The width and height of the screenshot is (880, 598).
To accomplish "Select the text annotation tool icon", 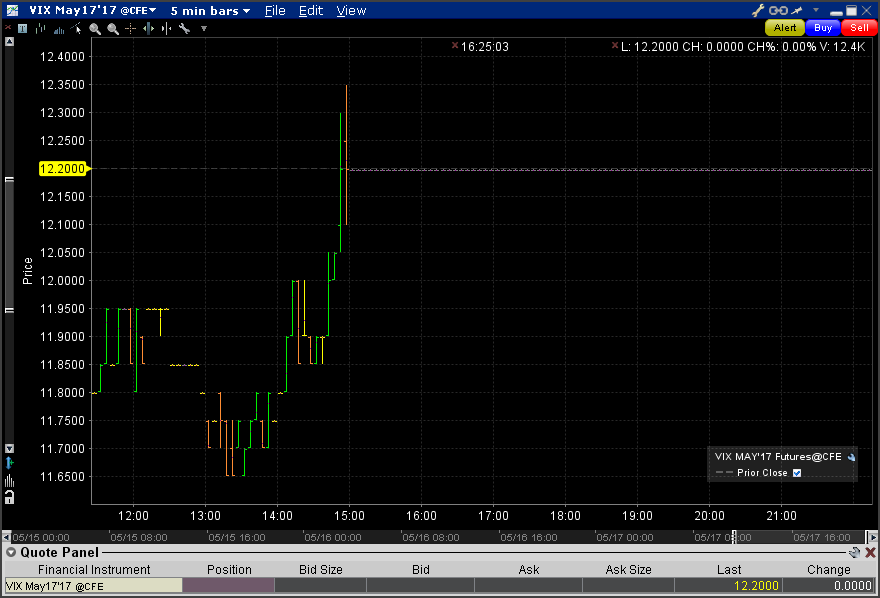I will coord(22,28).
